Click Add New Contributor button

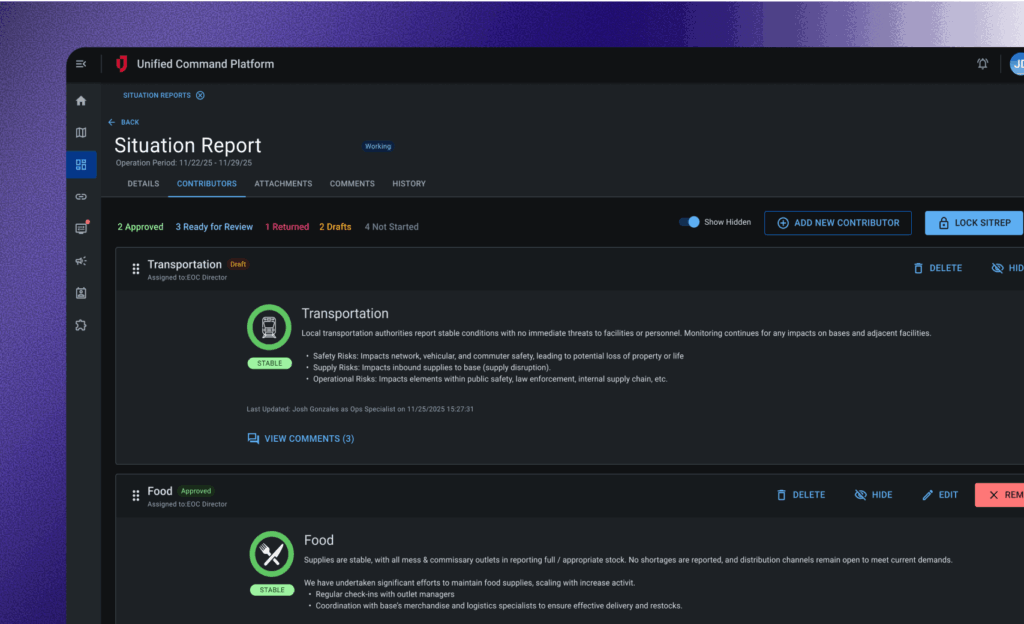coord(837,223)
